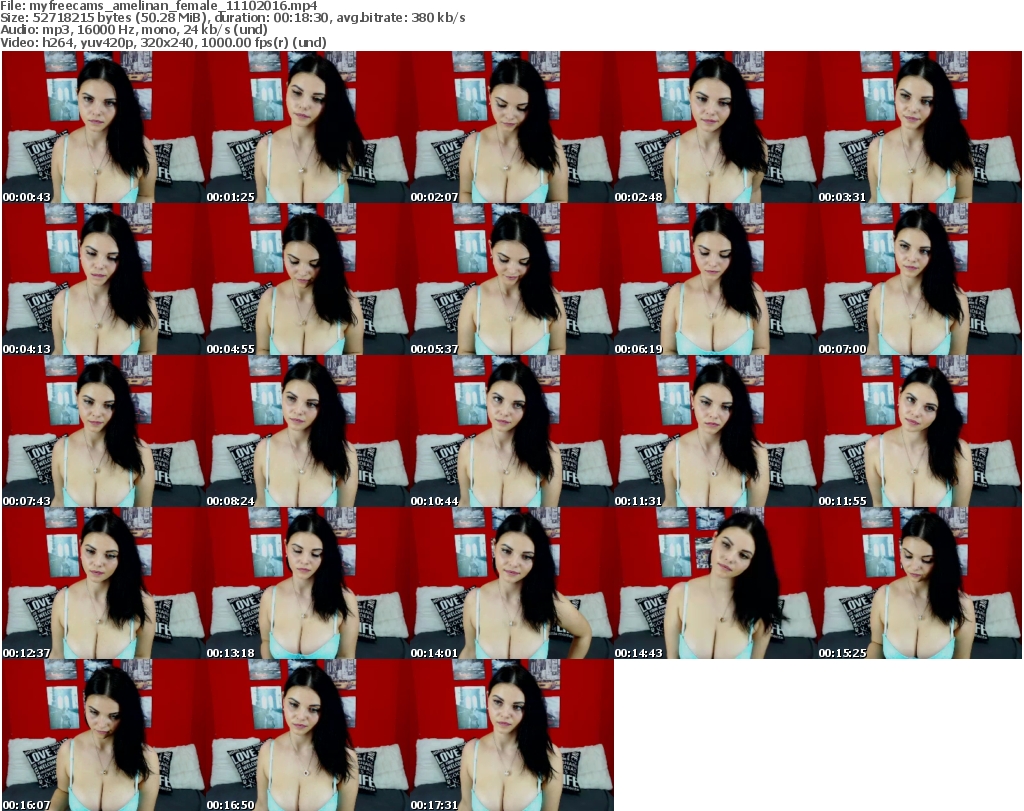The width and height of the screenshot is (1024, 811).
Task: Click the 00:16:50 timestamp label
Action: (230, 804)
